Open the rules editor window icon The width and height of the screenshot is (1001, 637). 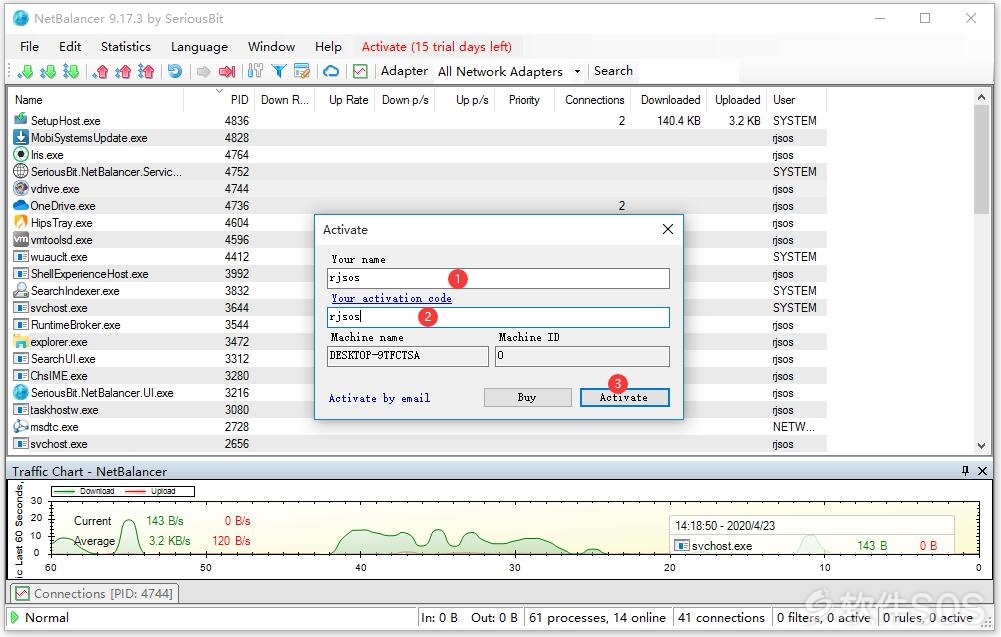coord(301,71)
